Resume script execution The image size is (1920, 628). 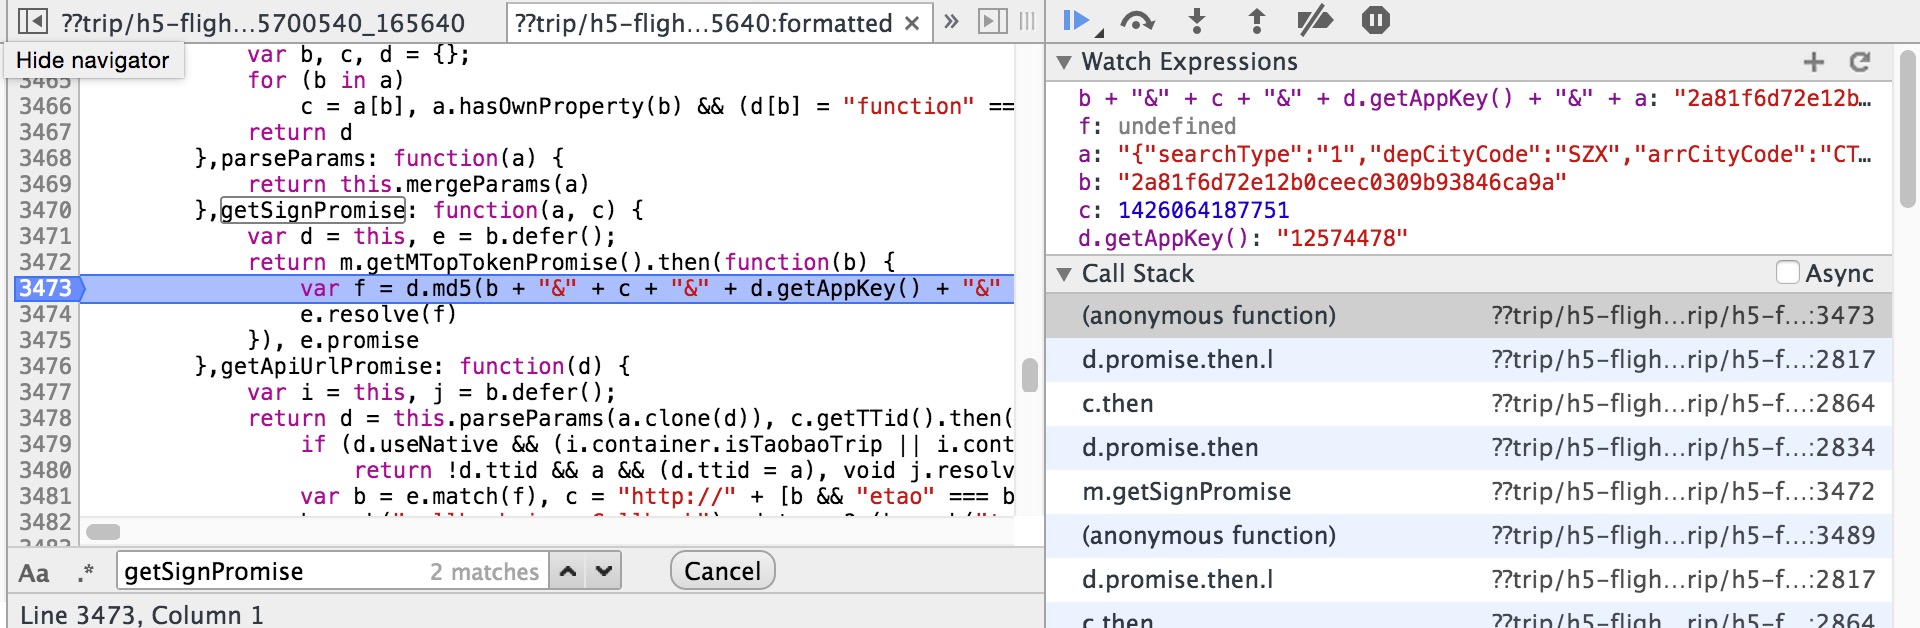pos(1077,21)
